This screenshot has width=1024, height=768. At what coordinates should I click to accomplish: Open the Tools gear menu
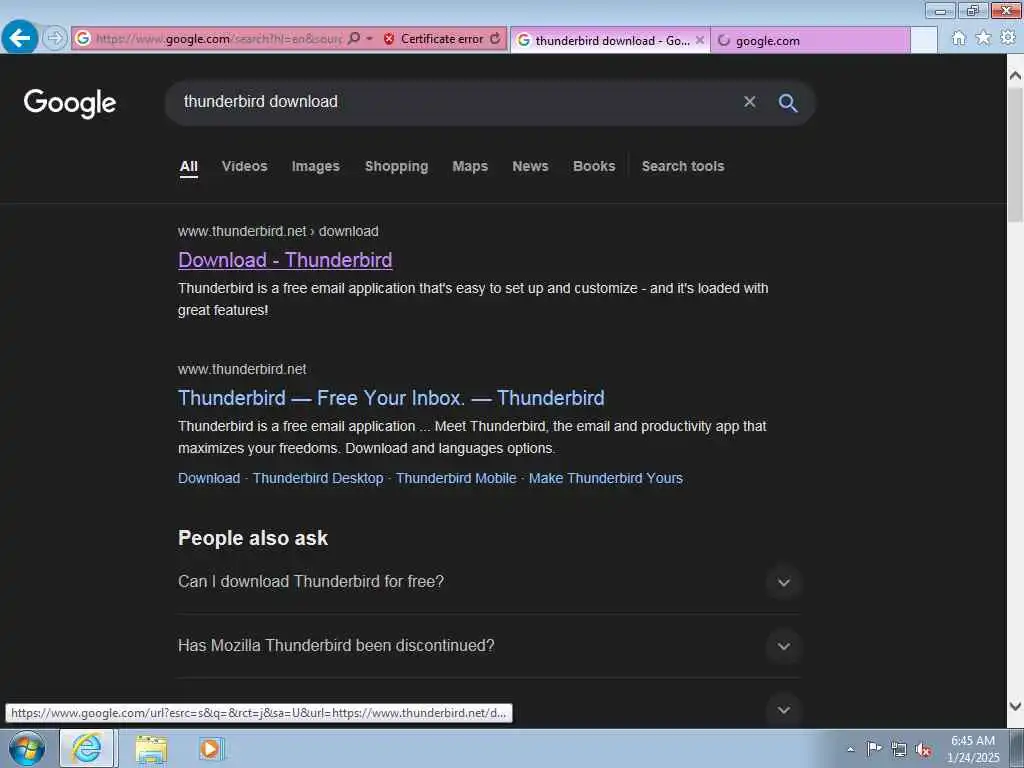click(x=1008, y=38)
